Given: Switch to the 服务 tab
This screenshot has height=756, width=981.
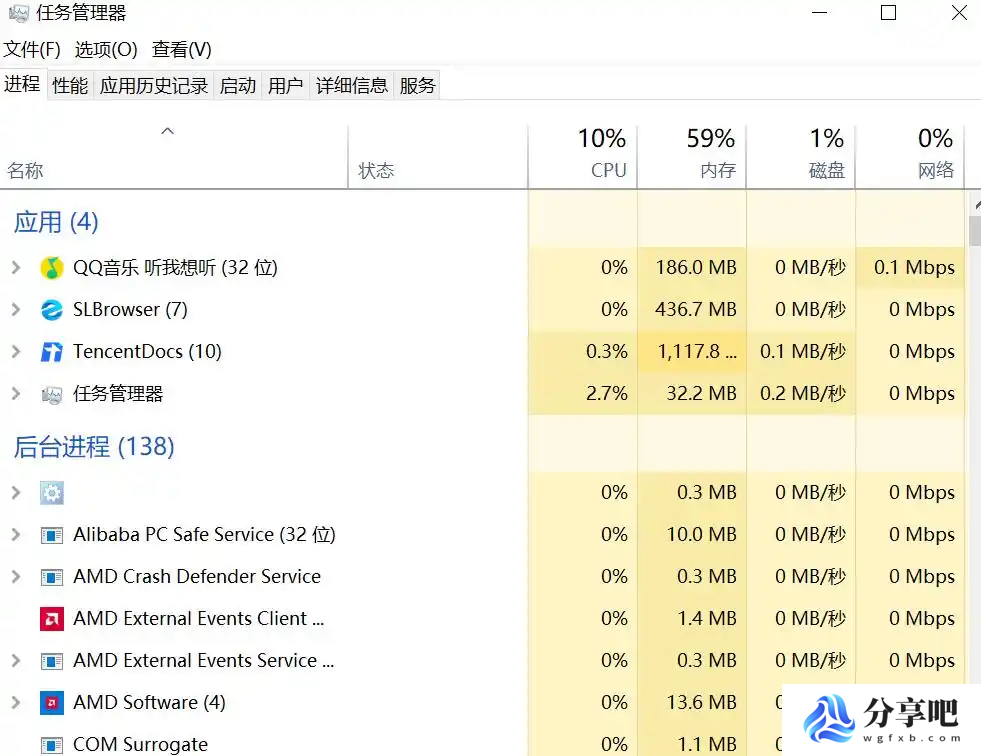Looking at the screenshot, I should point(417,85).
